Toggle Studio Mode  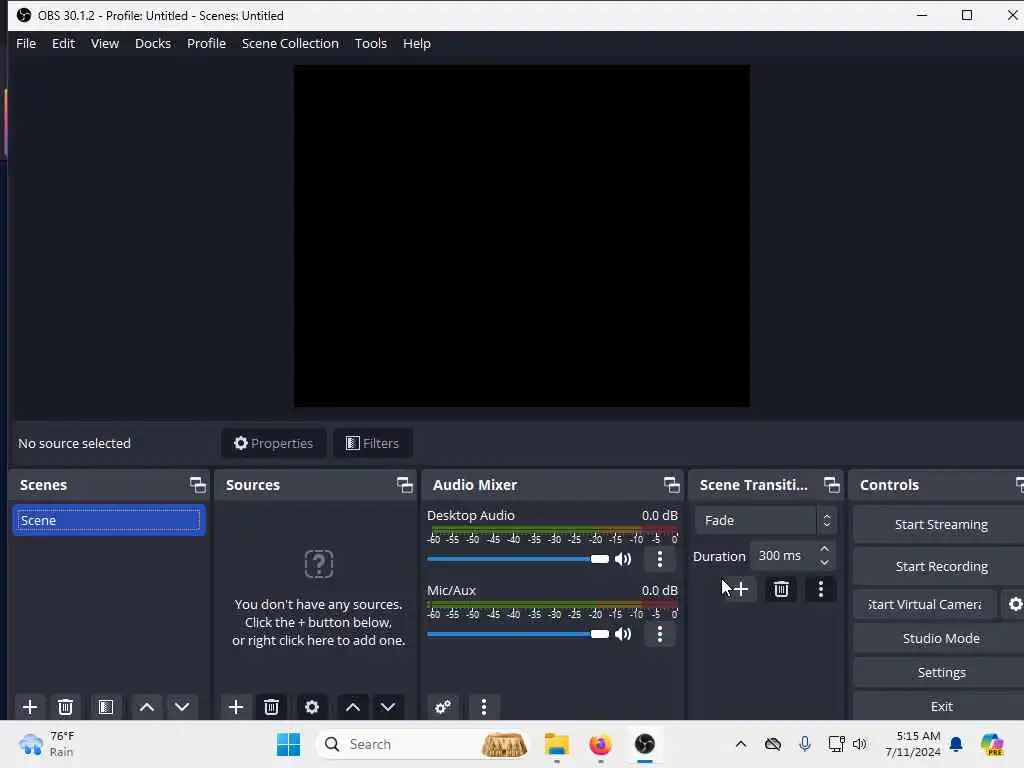click(940, 638)
